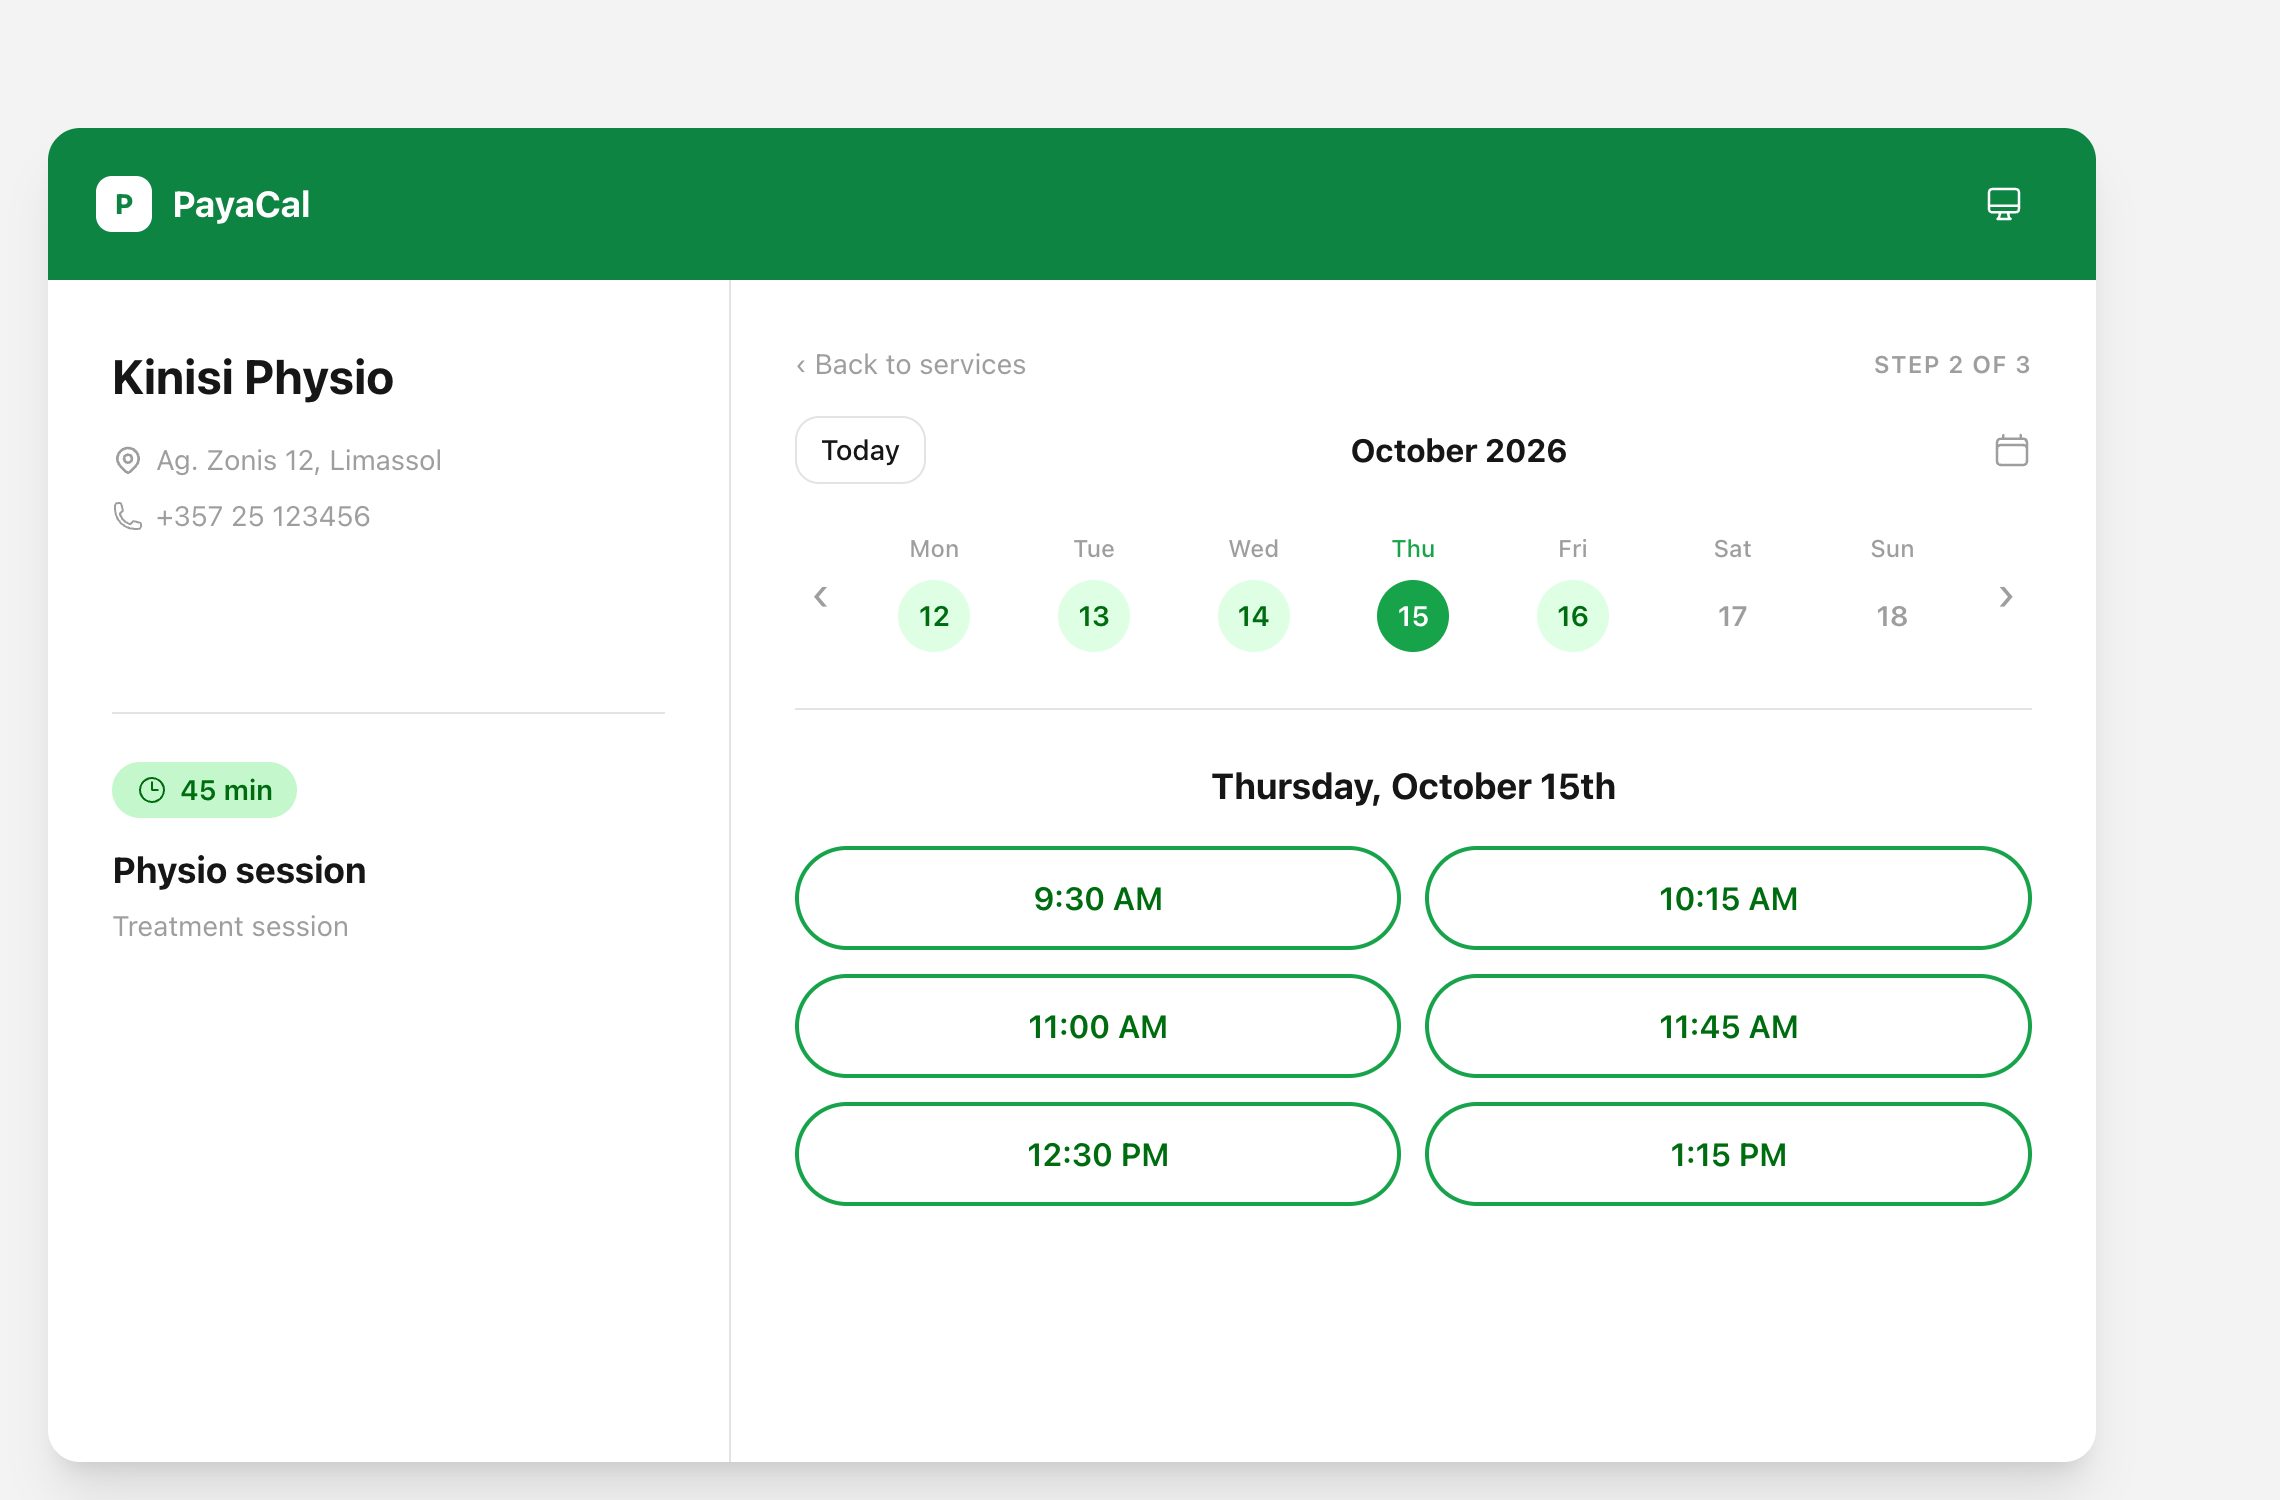Click the STEP 2 OF 3 indicator
The width and height of the screenshot is (2280, 1500).
click(1952, 365)
